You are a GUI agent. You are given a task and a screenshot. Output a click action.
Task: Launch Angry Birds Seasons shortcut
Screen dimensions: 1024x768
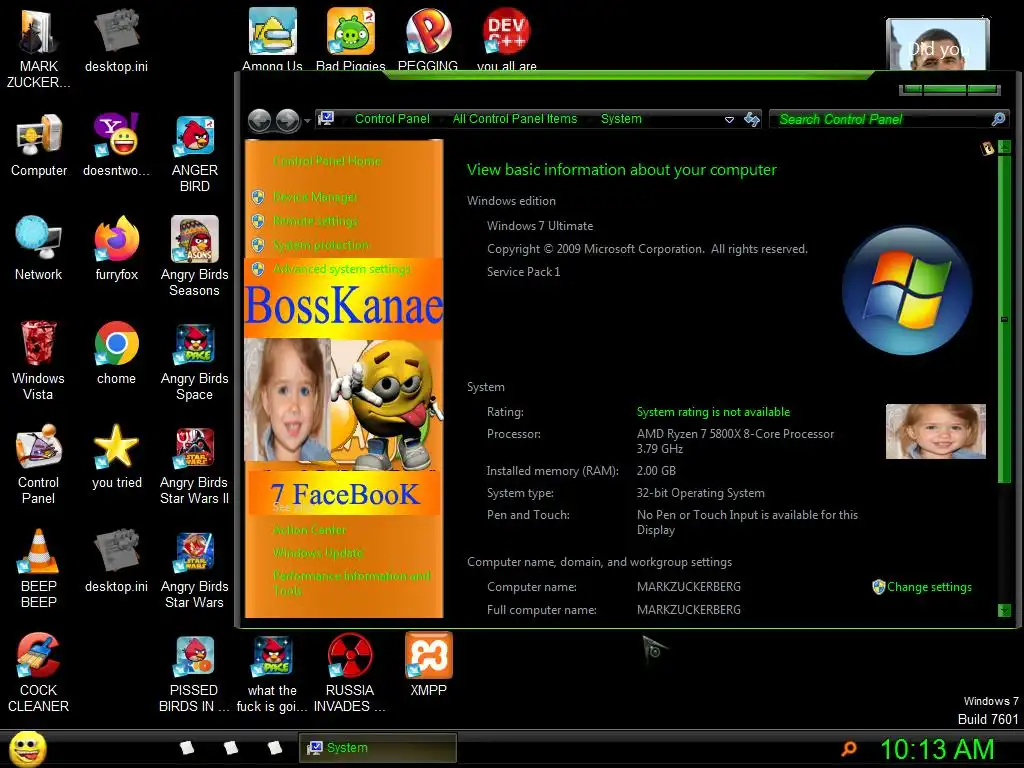coord(195,257)
